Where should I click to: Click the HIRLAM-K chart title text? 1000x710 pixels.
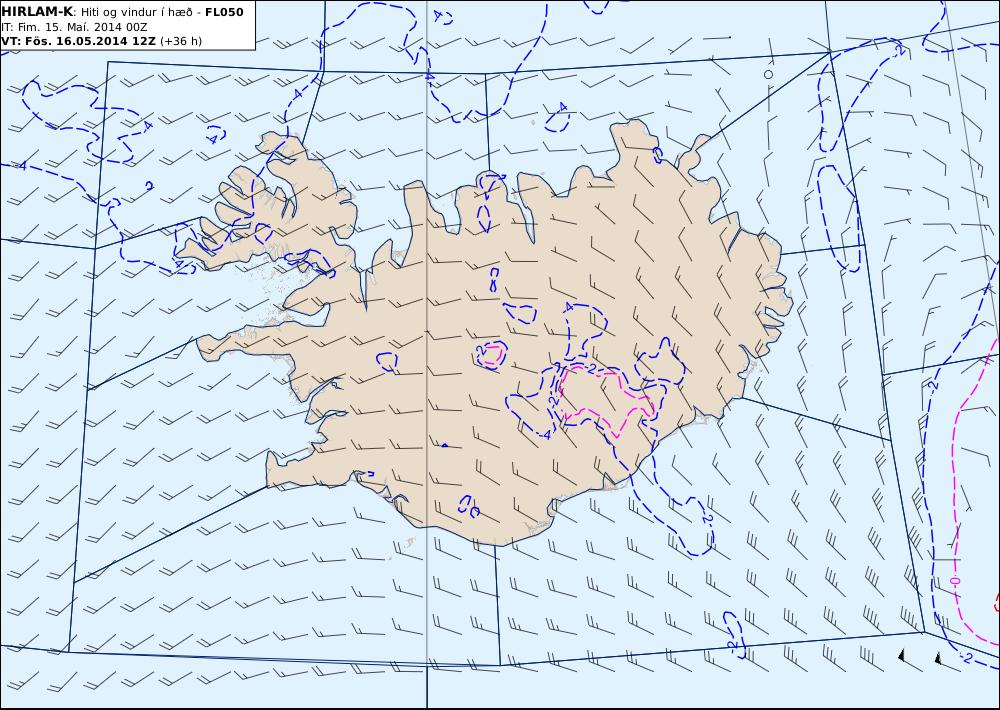click(37, 12)
